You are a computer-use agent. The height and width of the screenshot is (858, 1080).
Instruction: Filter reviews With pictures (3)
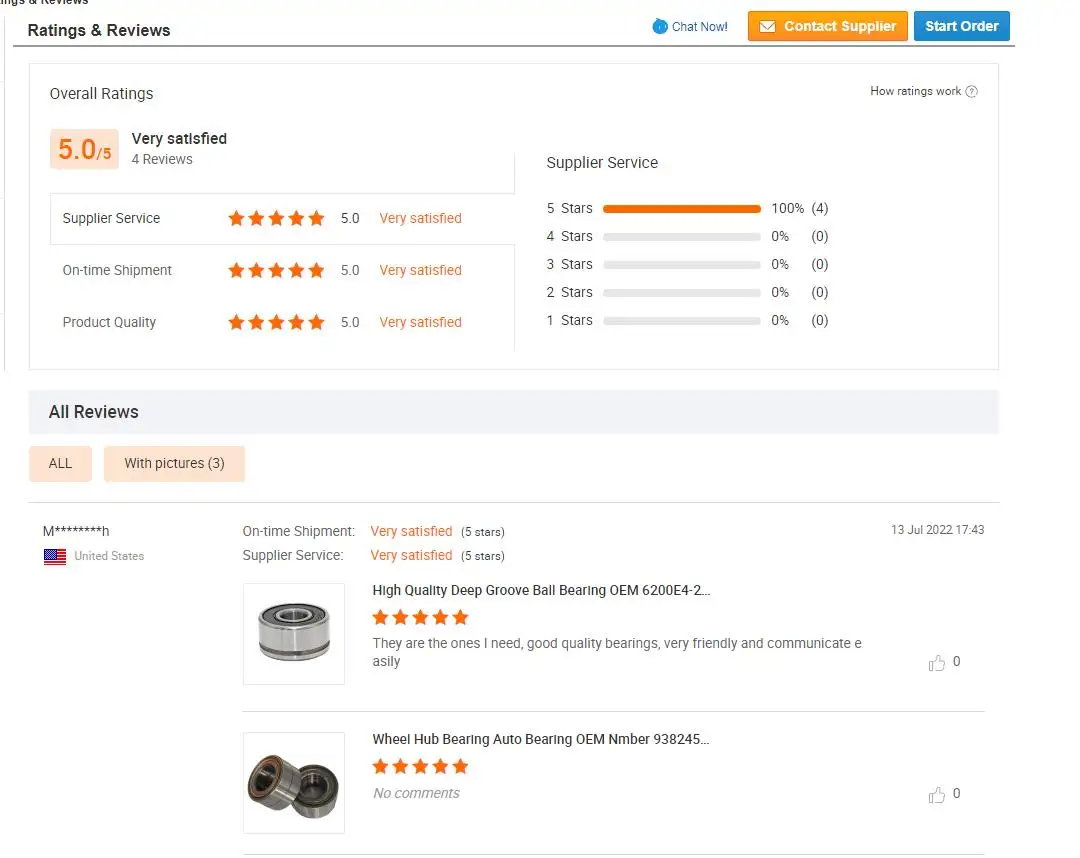(x=174, y=463)
